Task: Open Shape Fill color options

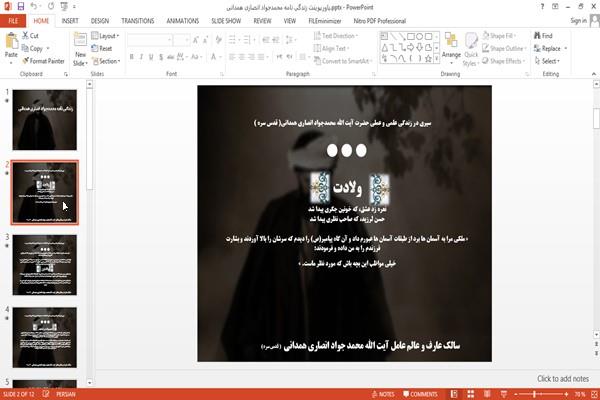Action: [499, 36]
